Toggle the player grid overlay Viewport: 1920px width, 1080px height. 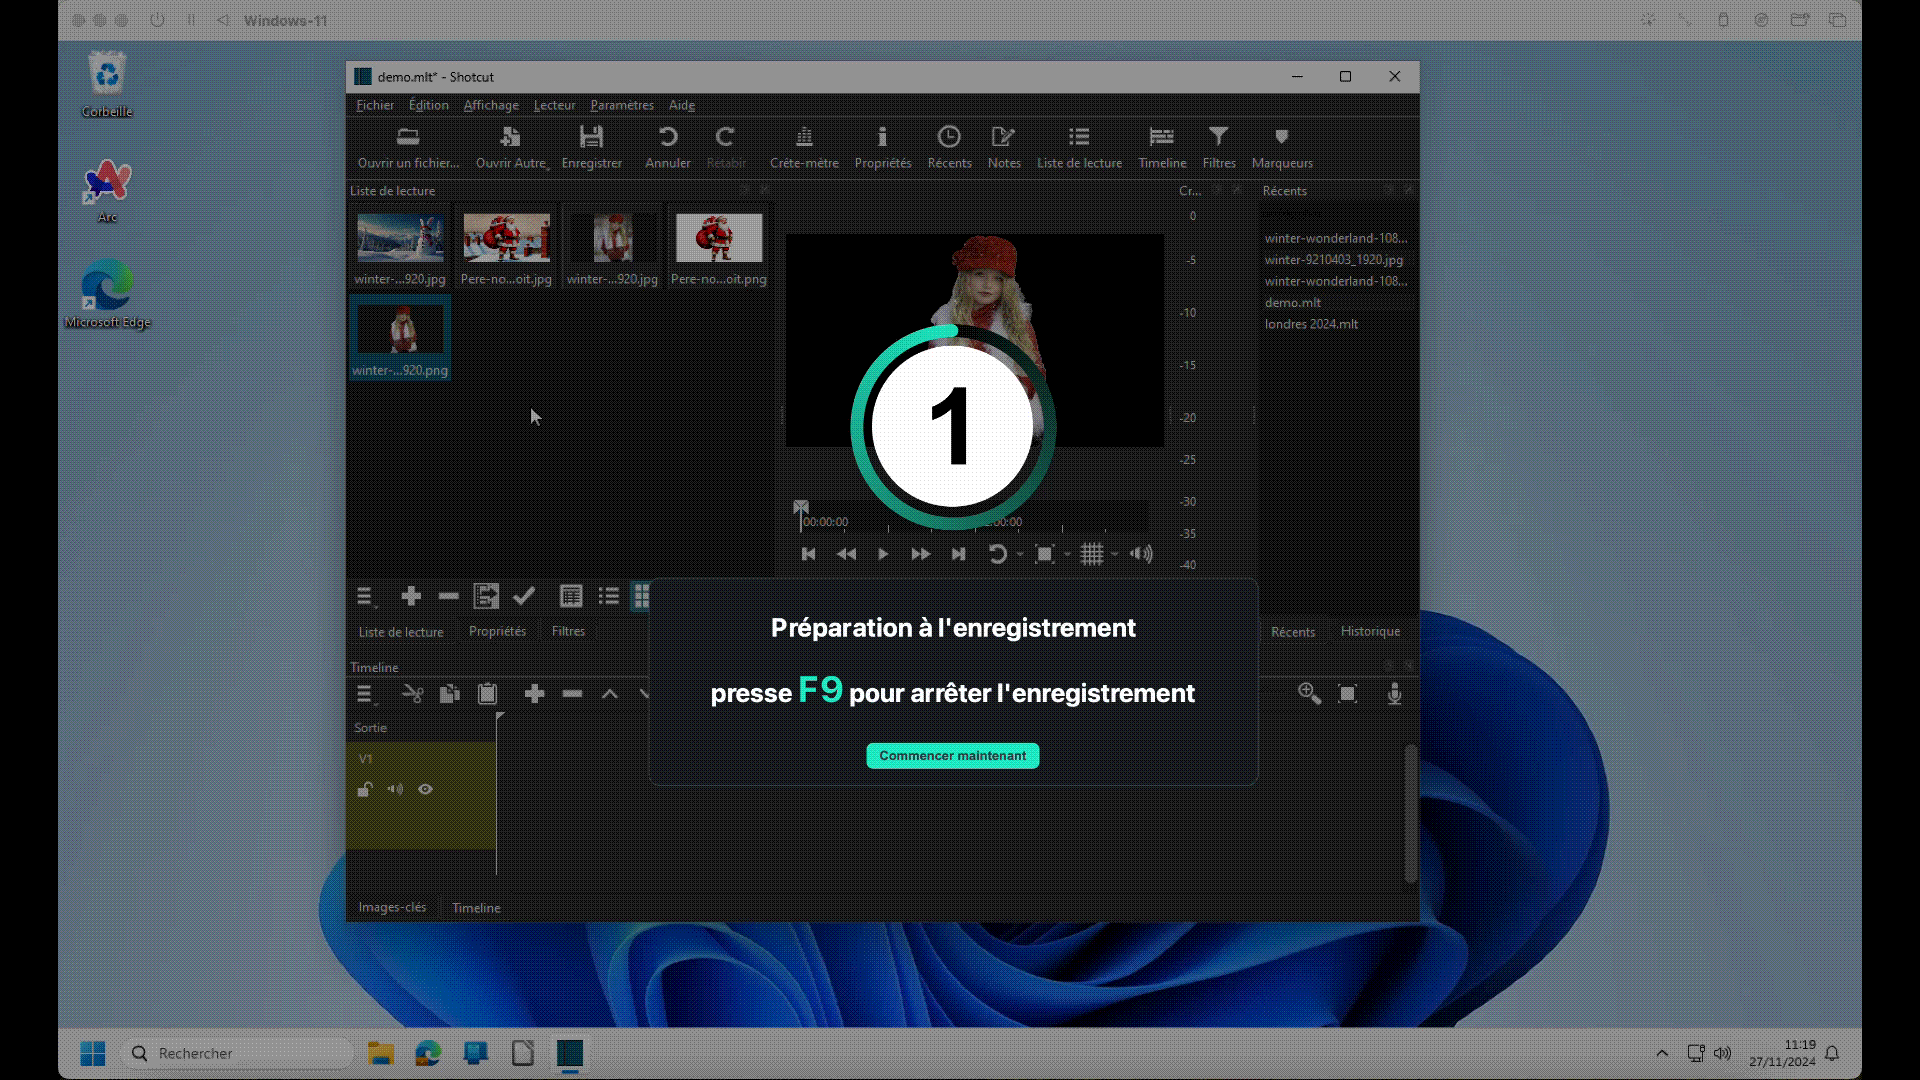click(x=1092, y=554)
